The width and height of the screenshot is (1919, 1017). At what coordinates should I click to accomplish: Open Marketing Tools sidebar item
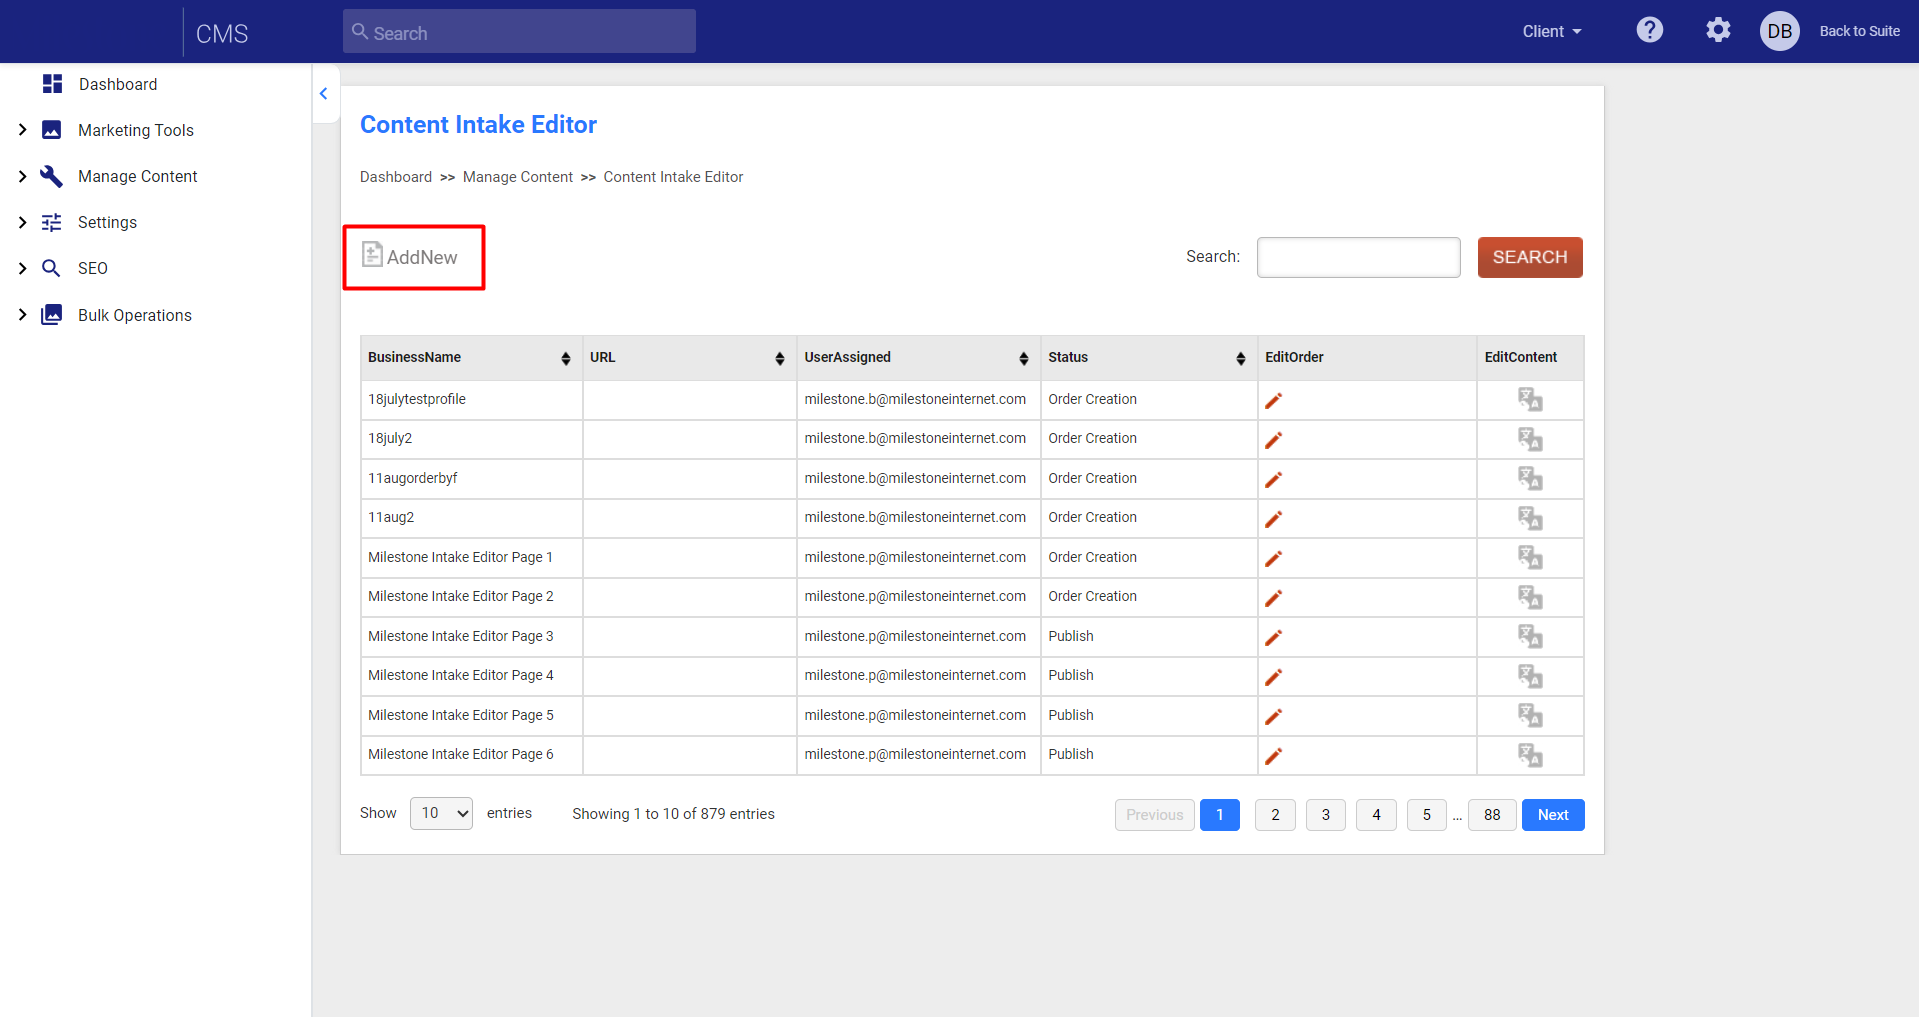[x=136, y=130]
